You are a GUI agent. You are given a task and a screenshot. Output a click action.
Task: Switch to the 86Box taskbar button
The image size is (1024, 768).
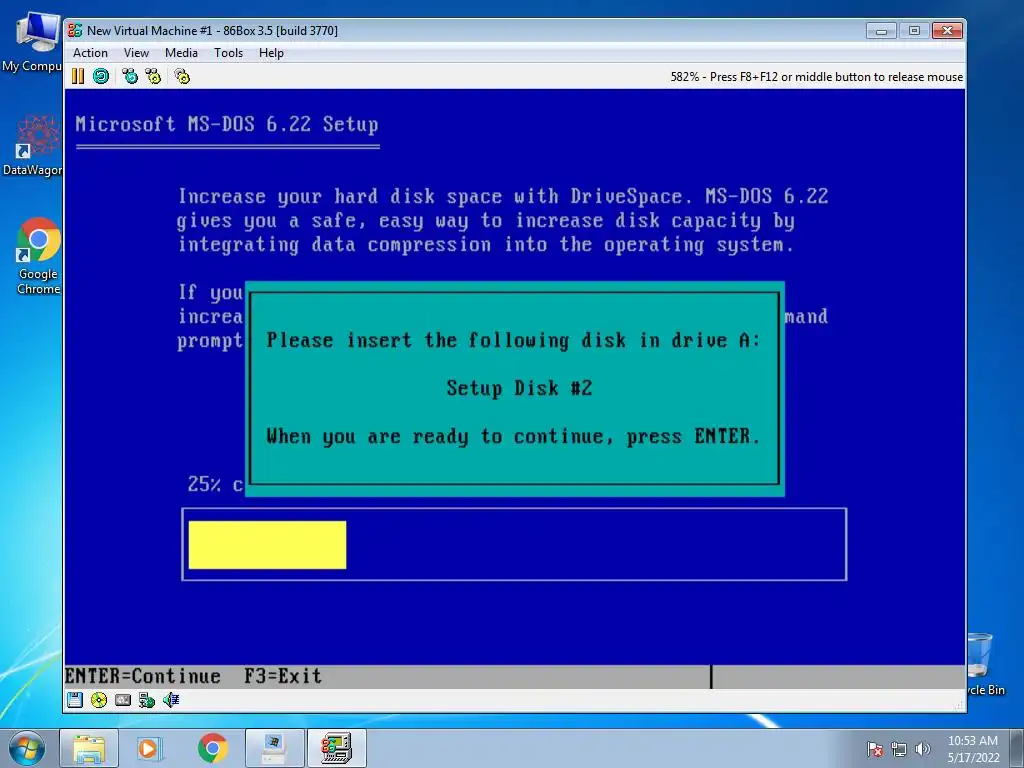[337, 748]
